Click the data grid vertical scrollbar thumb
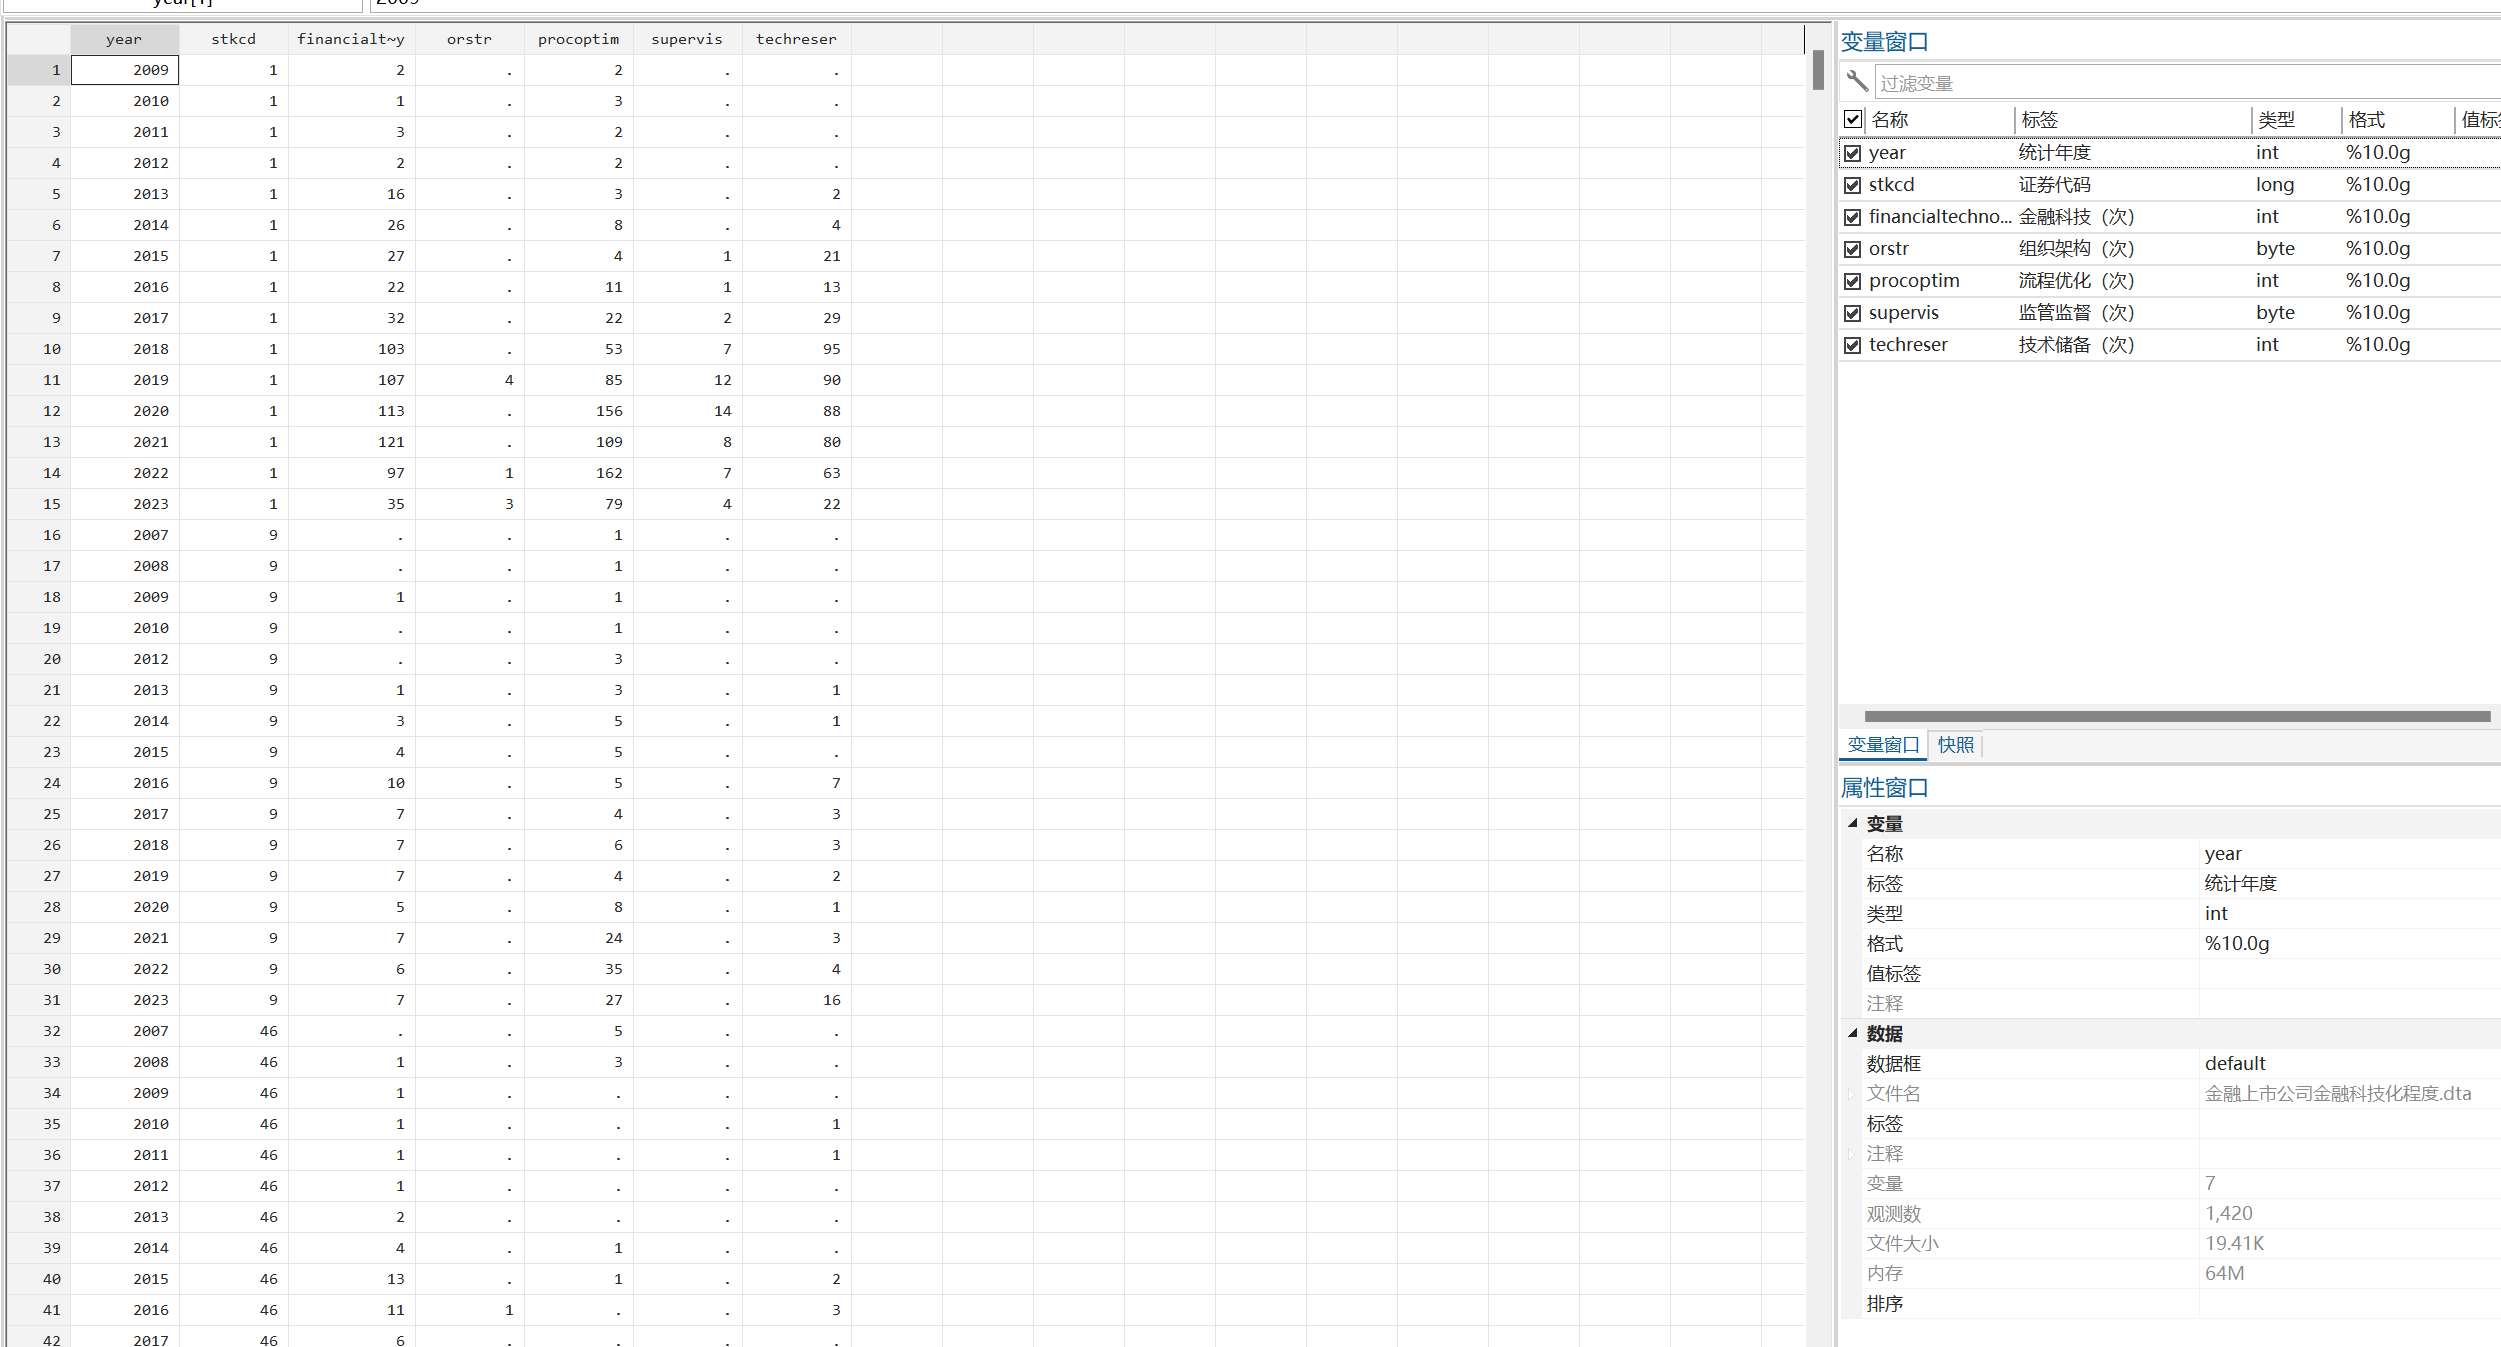This screenshot has width=2501, height=1347. pyautogui.click(x=1818, y=70)
